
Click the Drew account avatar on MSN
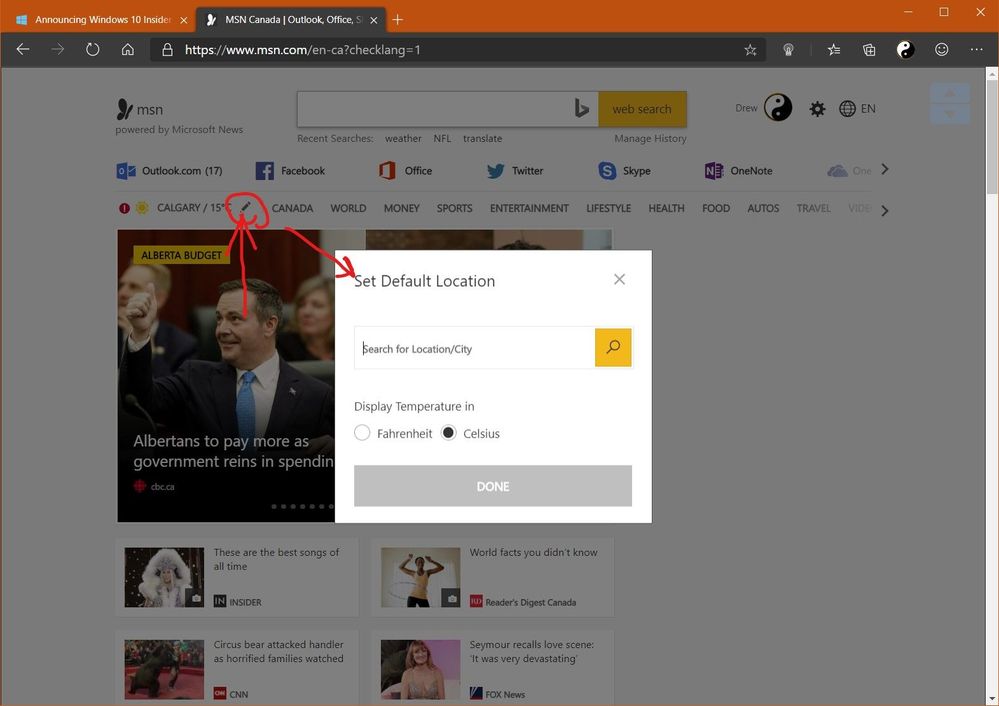pos(778,108)
